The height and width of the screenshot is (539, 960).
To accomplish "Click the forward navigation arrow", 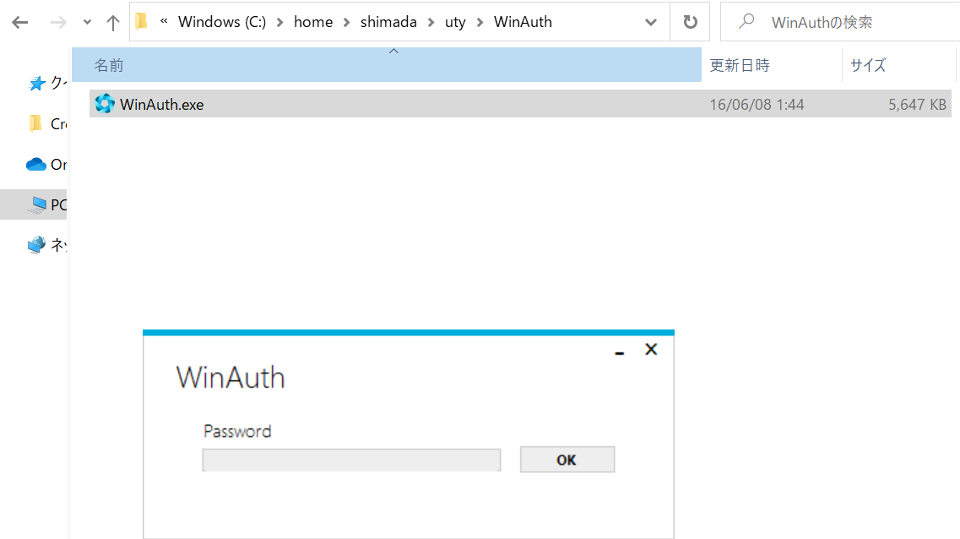I will [x=58, y=23].
